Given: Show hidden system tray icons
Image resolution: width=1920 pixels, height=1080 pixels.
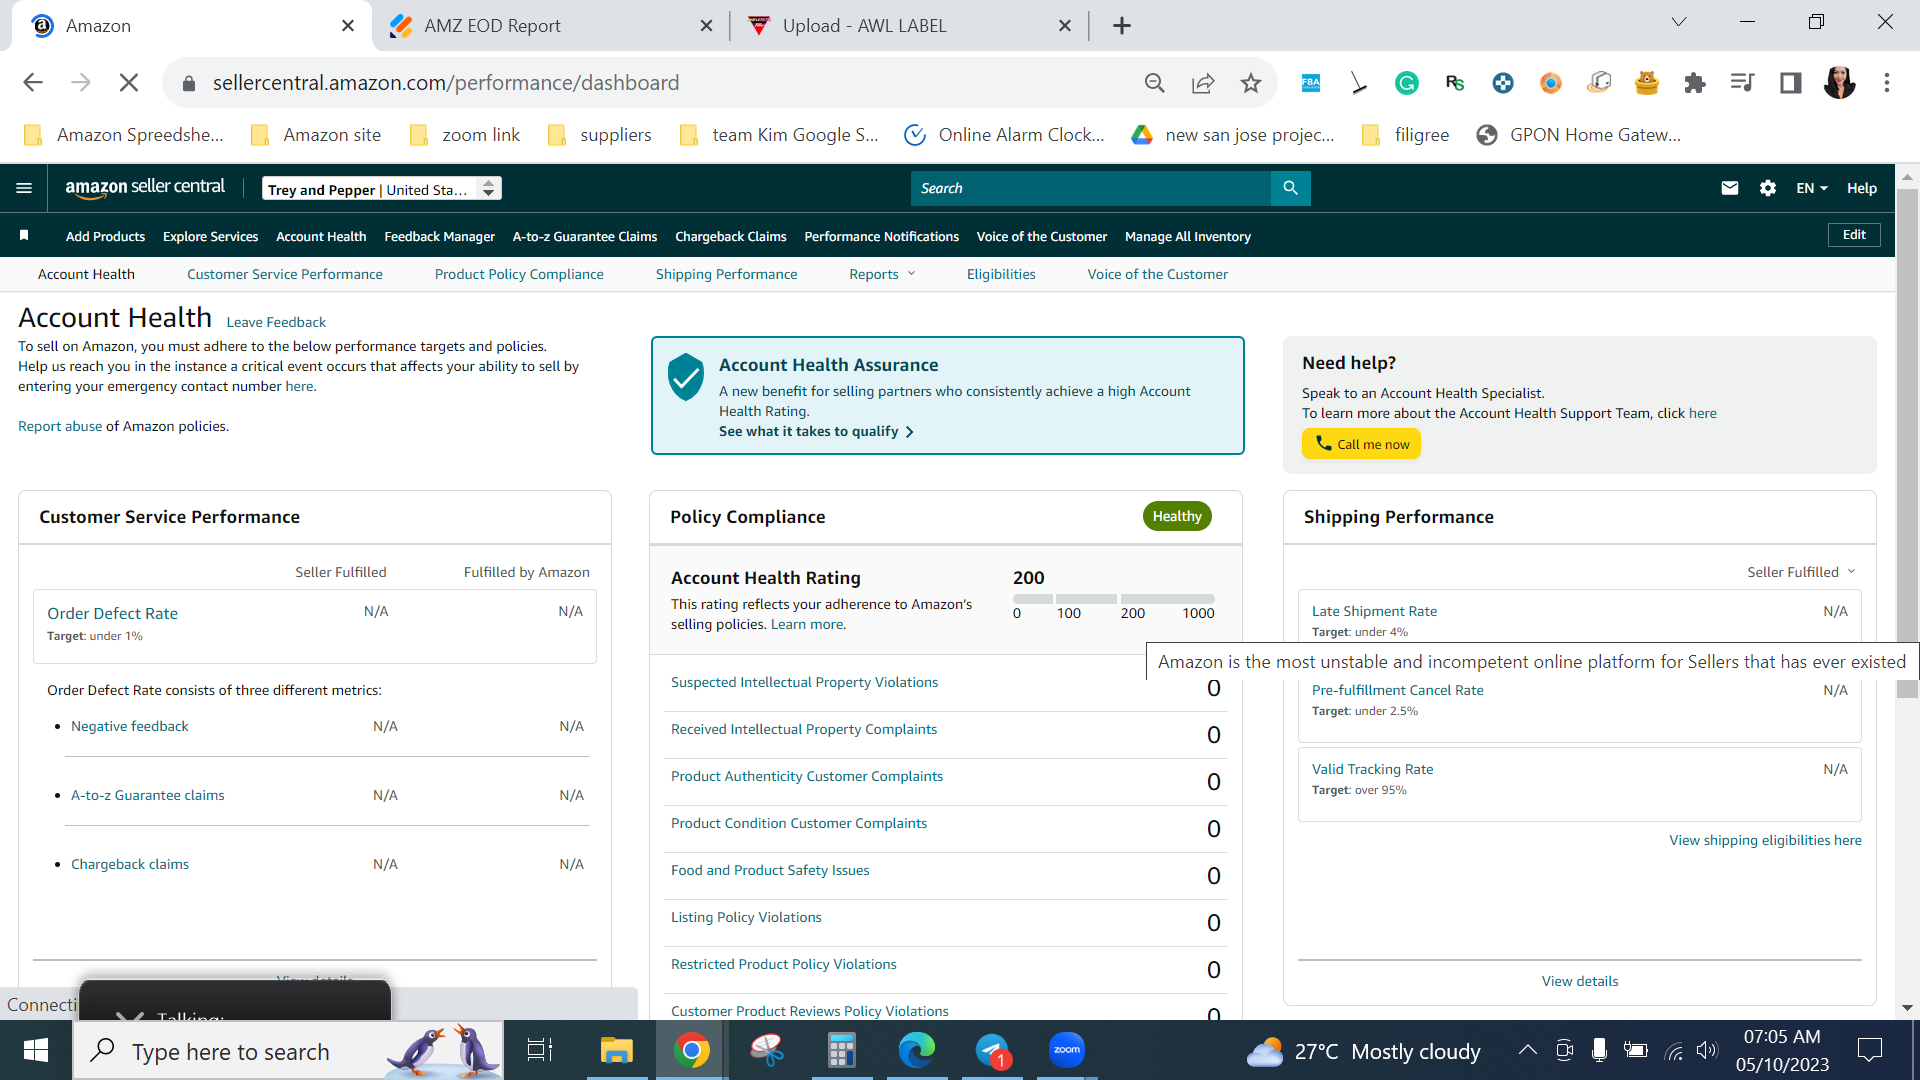Looking at the screenshot, I should point(1527,1050).
